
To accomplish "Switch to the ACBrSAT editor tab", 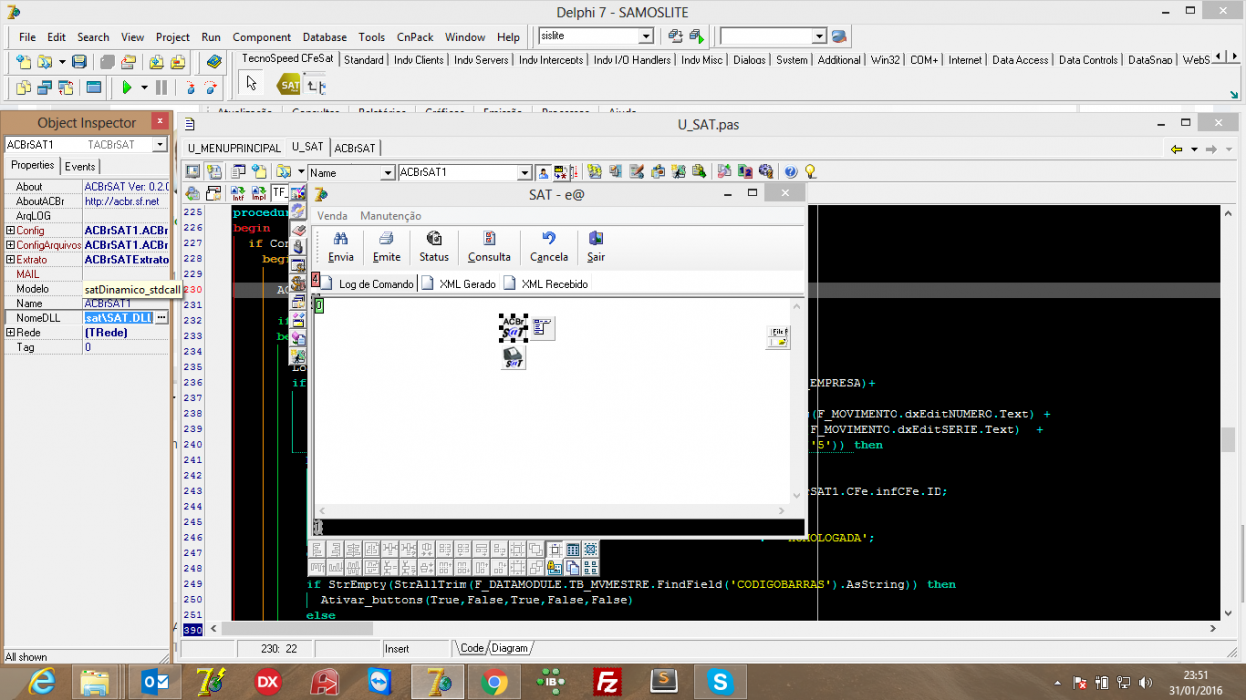I will coord(355,148).
